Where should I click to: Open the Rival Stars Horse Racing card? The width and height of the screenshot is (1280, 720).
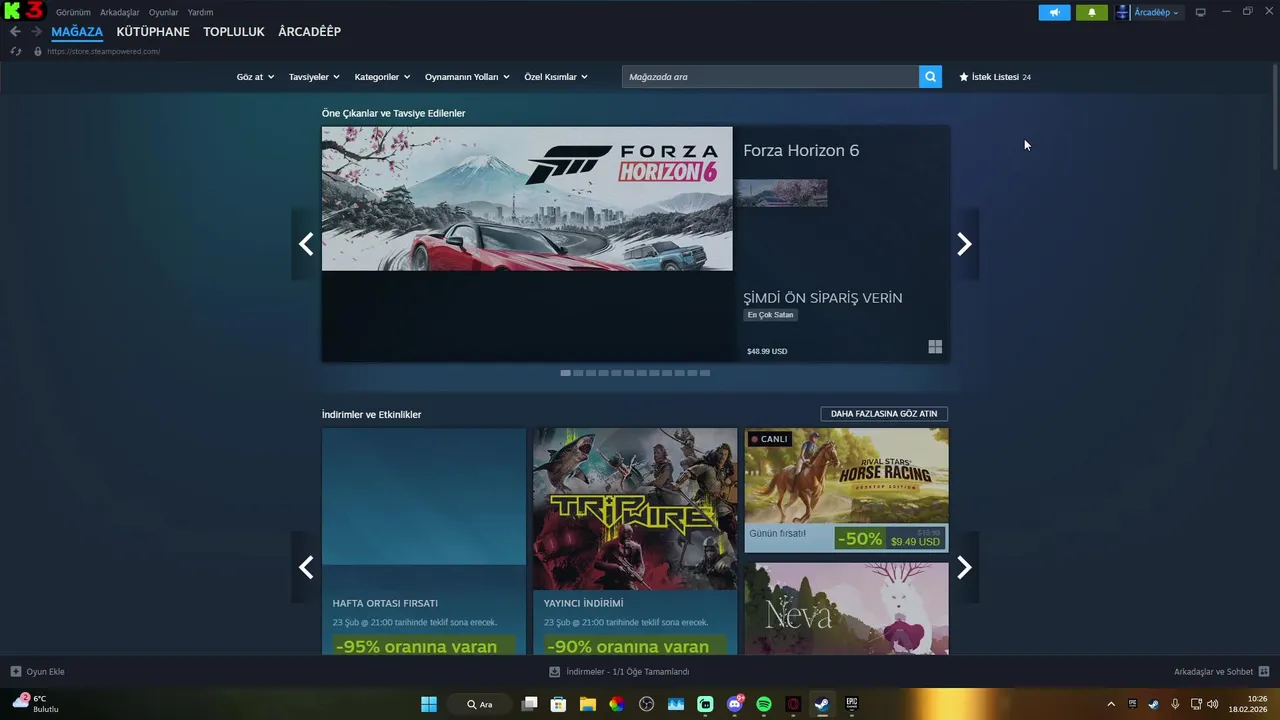tap(846, 490)
